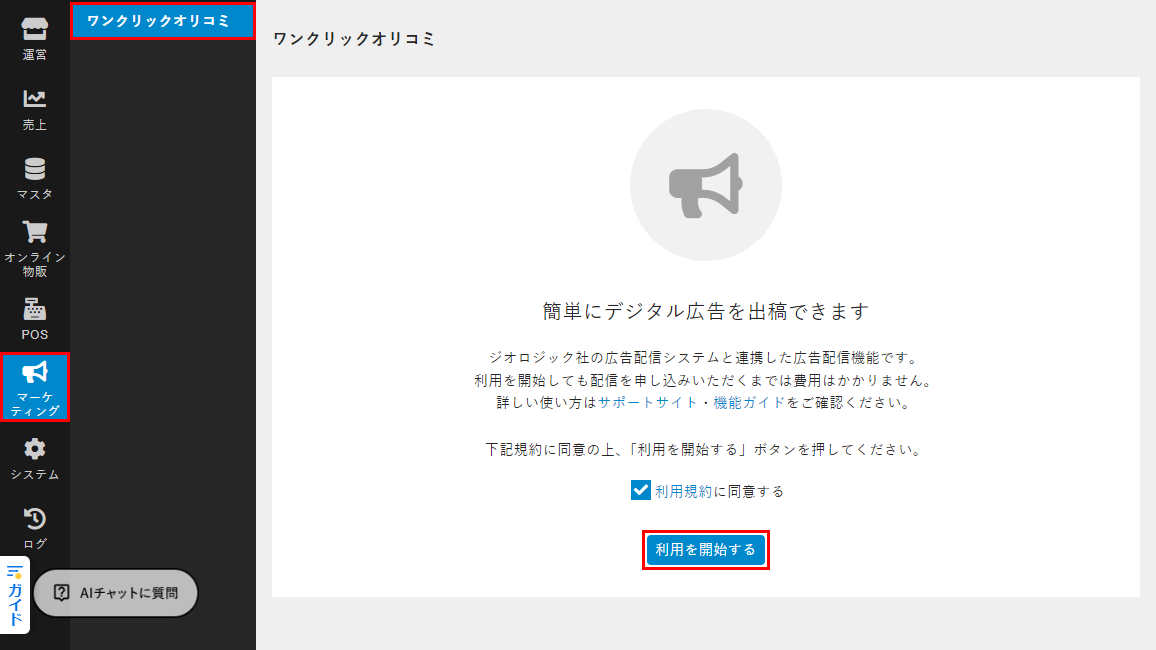The height and width of the screenshot is (650, 1156).
Task: Click the large gray megaphone illustration
Action: point(705,185)
